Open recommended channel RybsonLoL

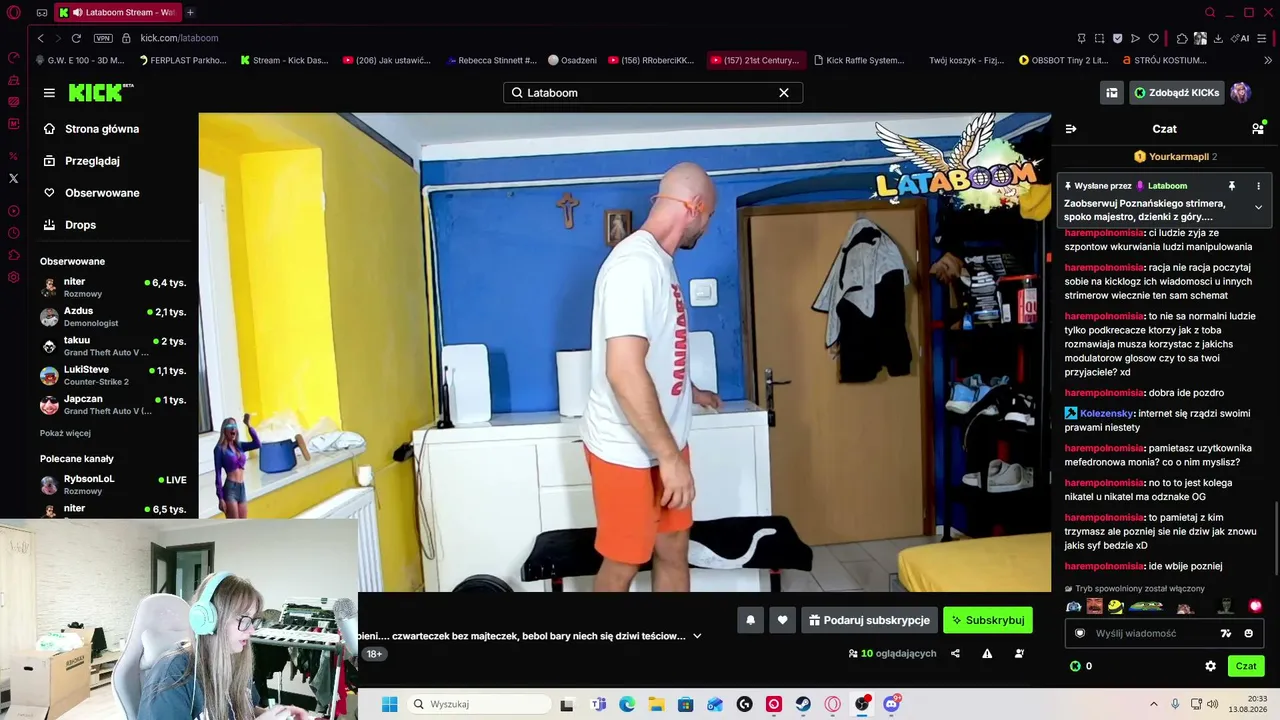pos(113,485)
